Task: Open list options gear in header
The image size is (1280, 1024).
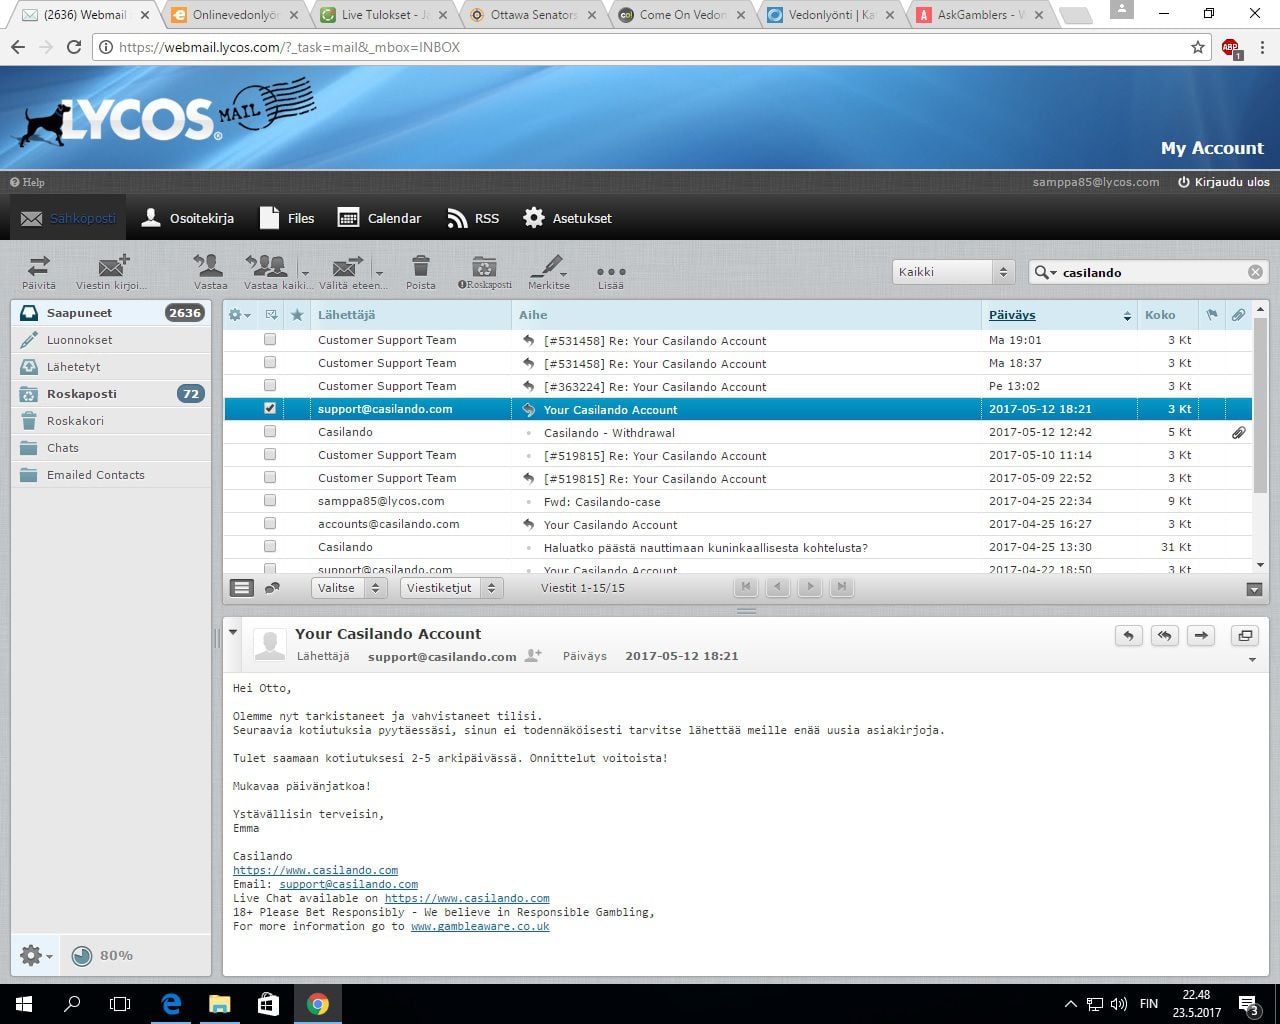Action: [x=239, y=315]
